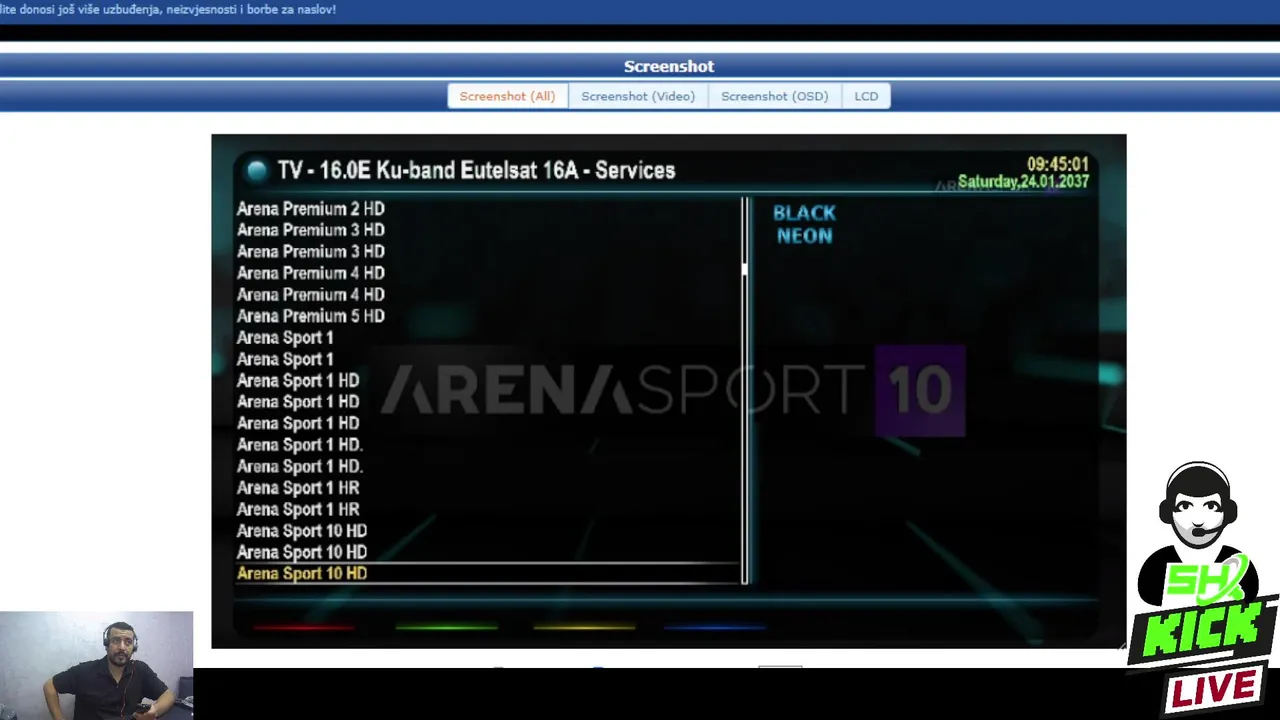The height and width of the screenshot is (720, 1280).
Task: Click the red color key bar
Action: (x=303, y=627)
